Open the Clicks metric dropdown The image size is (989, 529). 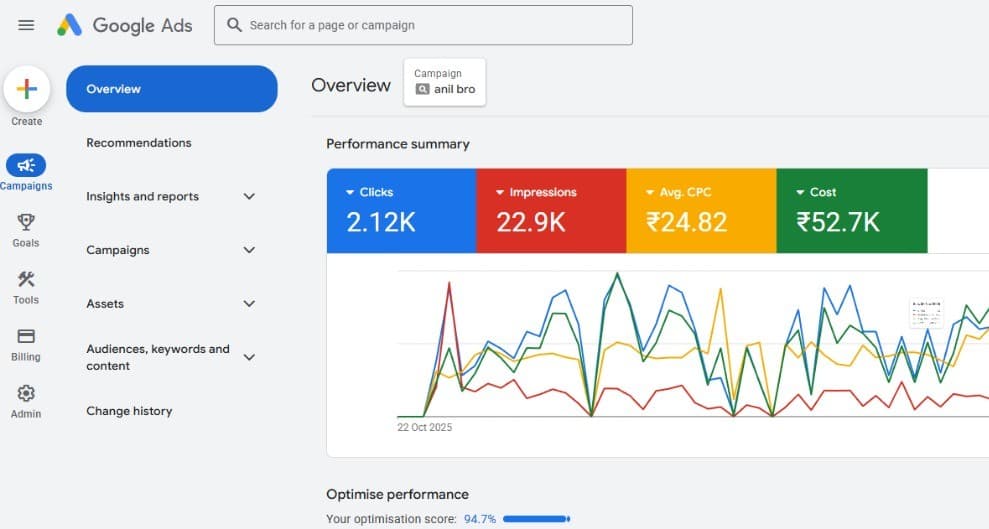pos(350,192)
